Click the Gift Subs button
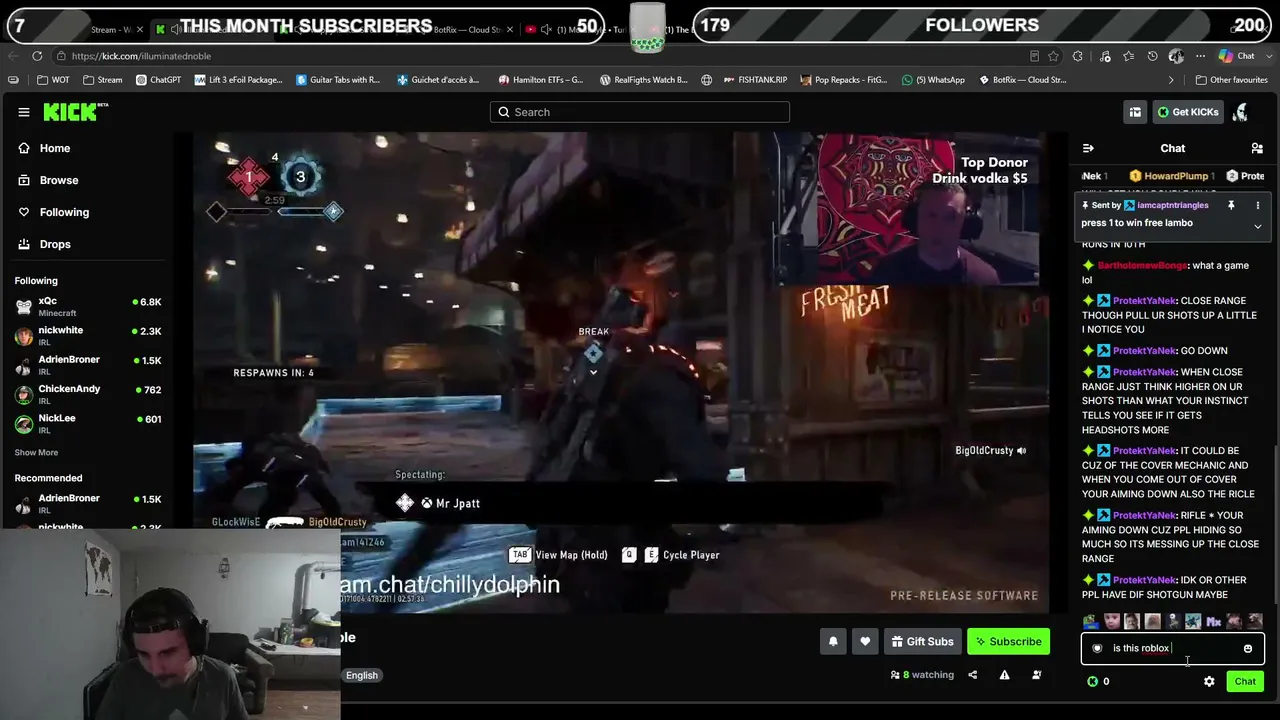Image resolution: width=1280 pixels, height=720 pixels. pos(921,642)
